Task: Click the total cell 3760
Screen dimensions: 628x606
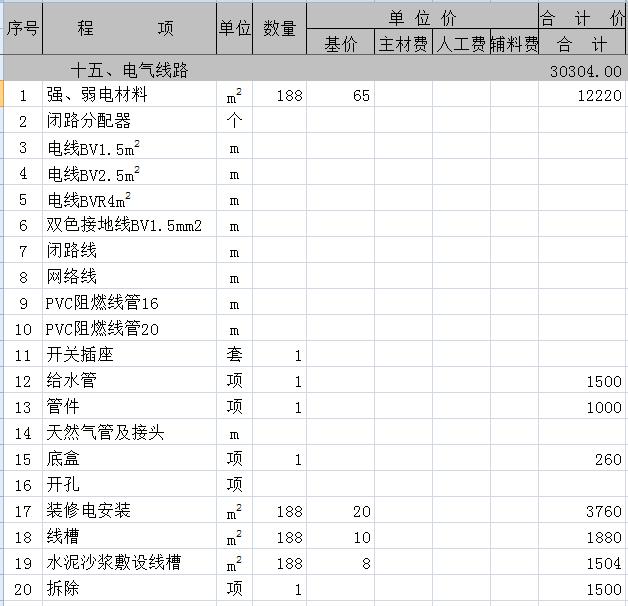Action: point(583,511)
